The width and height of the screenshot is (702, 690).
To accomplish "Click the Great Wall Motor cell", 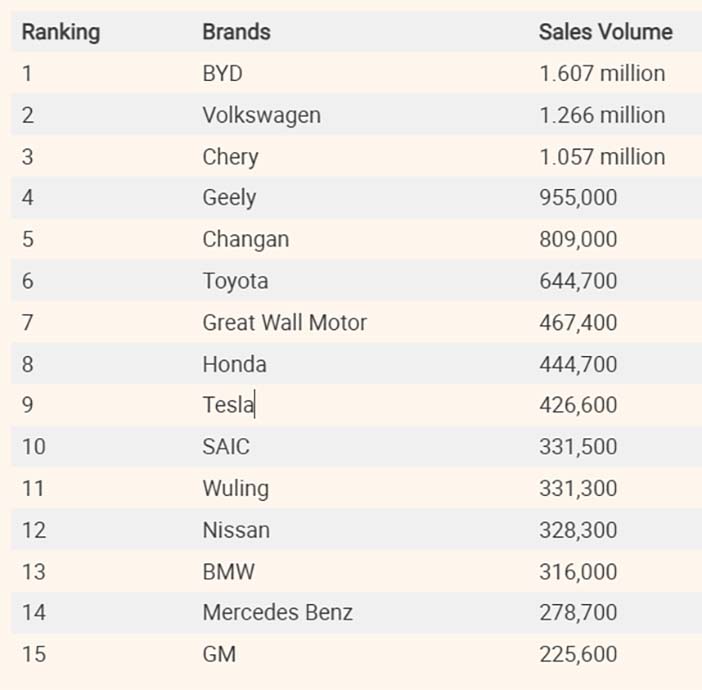I will click(x=284, y=323).
